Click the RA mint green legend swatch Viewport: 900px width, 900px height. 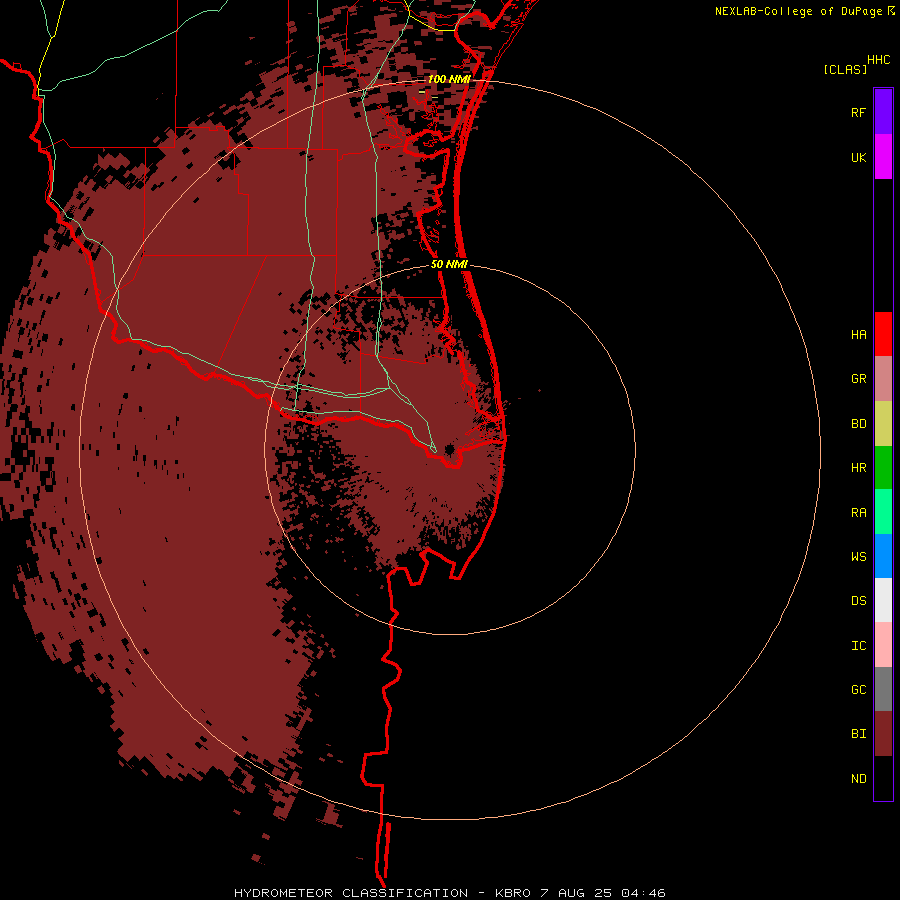coord(883,512)
